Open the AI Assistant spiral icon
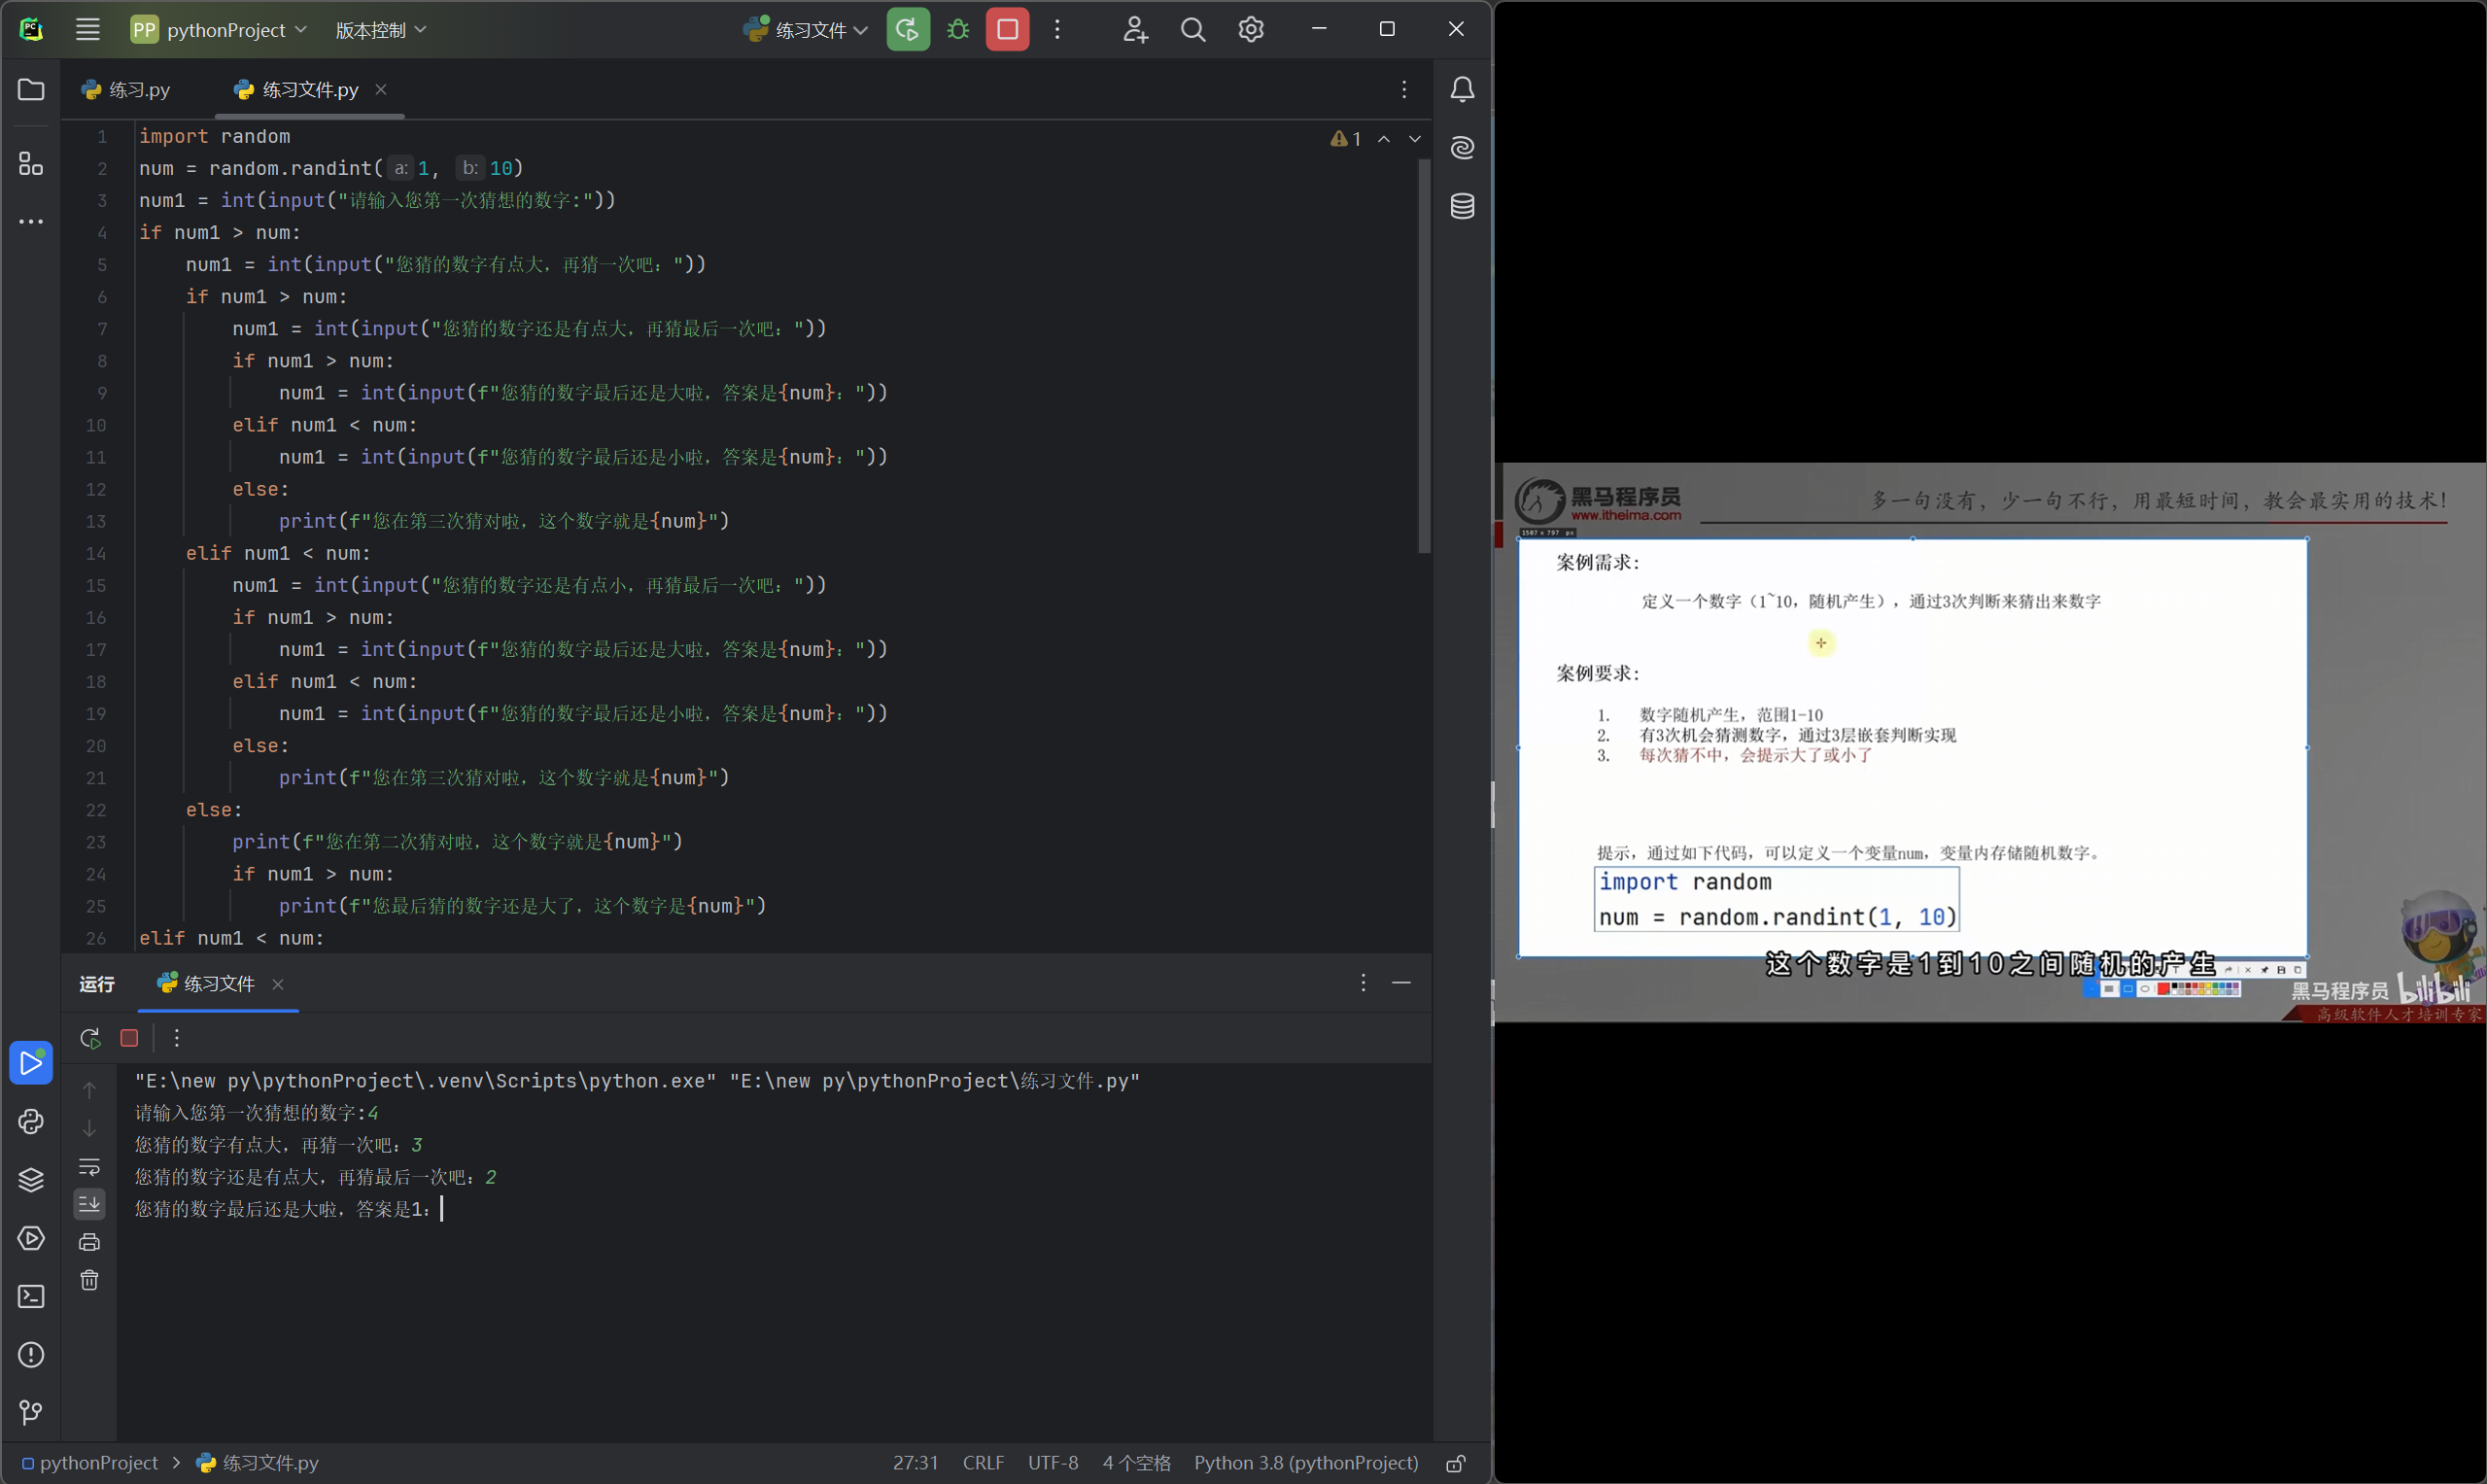Viewport: 2487px width, 1484px height. pos(1462,148)
